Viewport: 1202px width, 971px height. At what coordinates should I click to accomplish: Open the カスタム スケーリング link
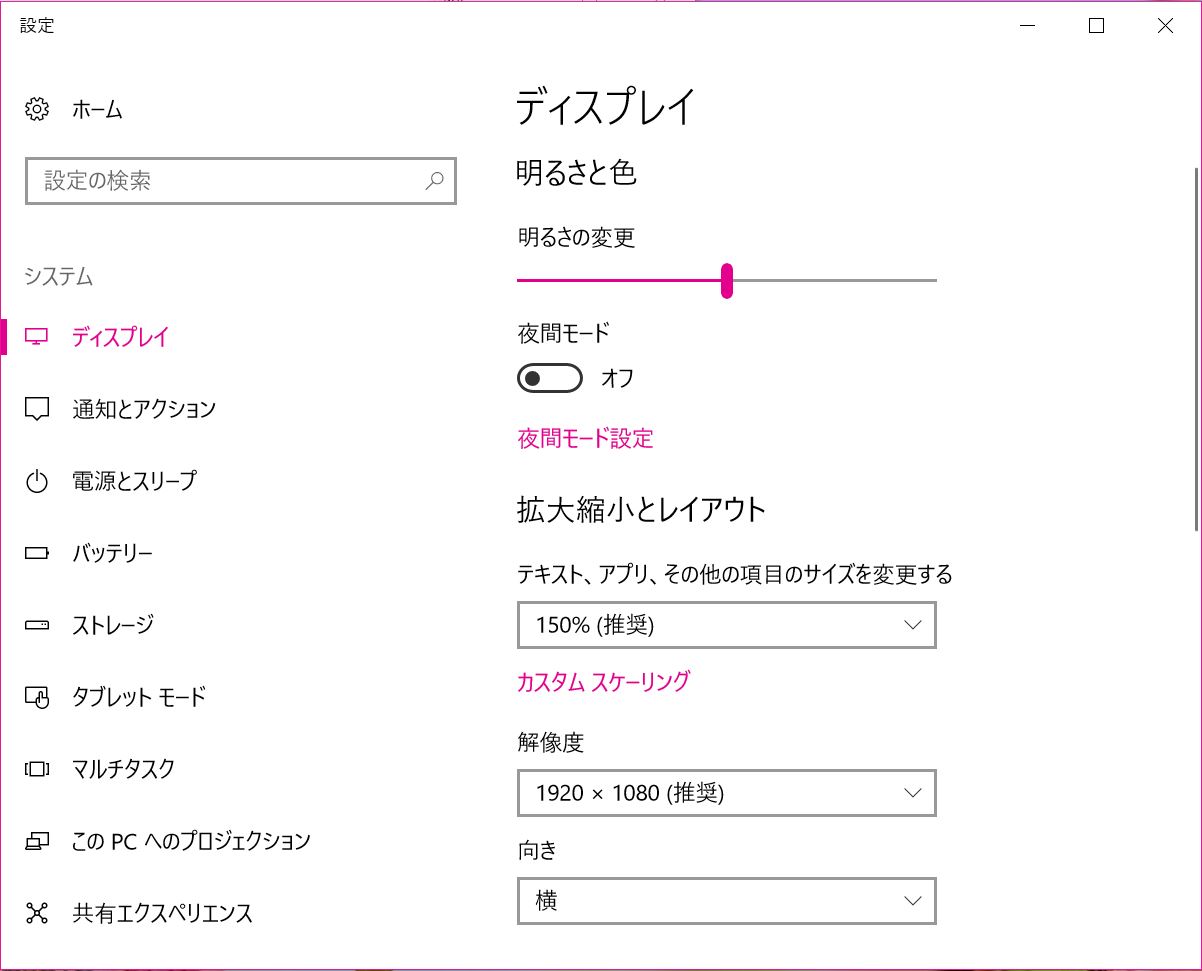point(603,682)
